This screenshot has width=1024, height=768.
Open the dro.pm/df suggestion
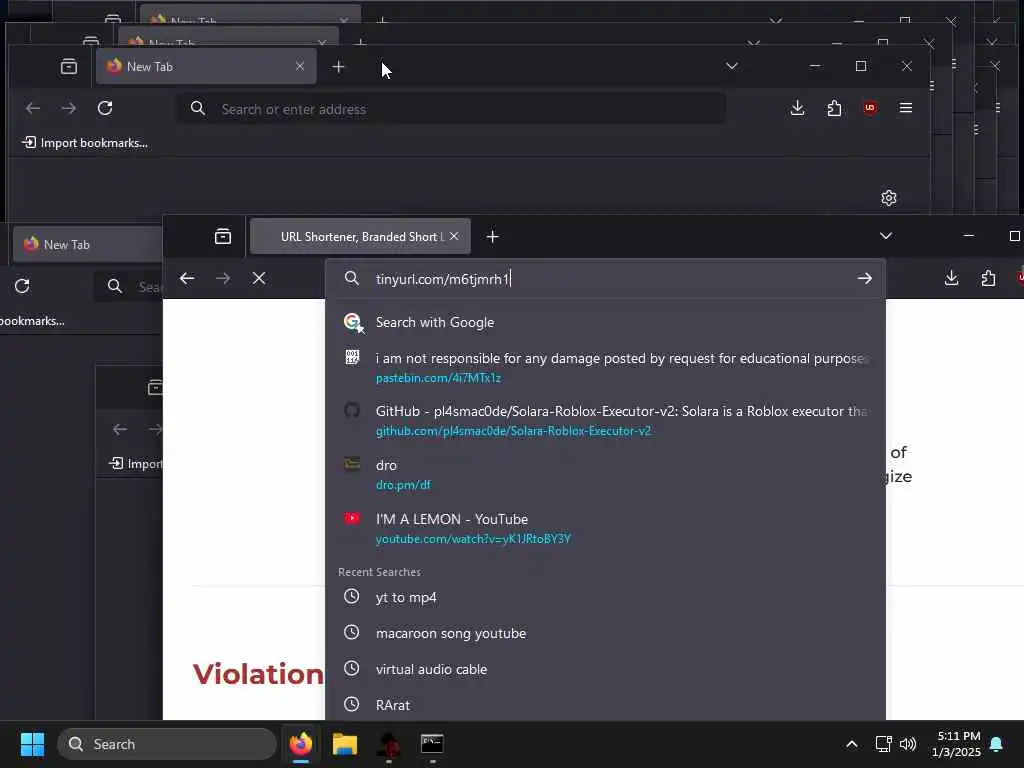605,475
